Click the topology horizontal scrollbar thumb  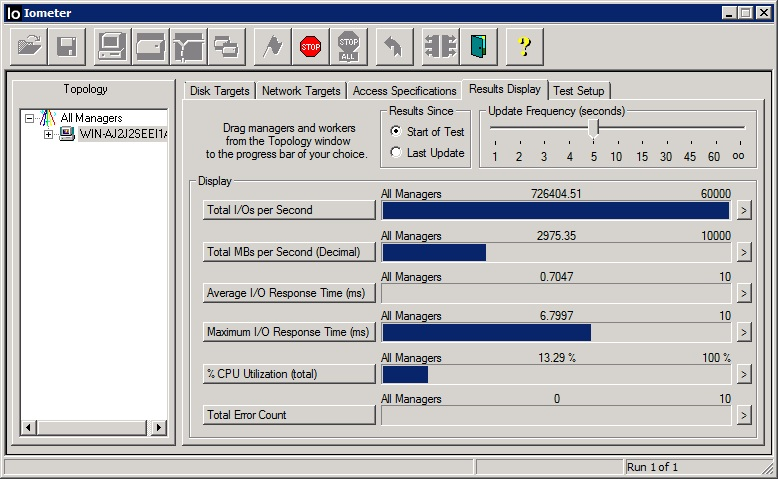[91, 427]
